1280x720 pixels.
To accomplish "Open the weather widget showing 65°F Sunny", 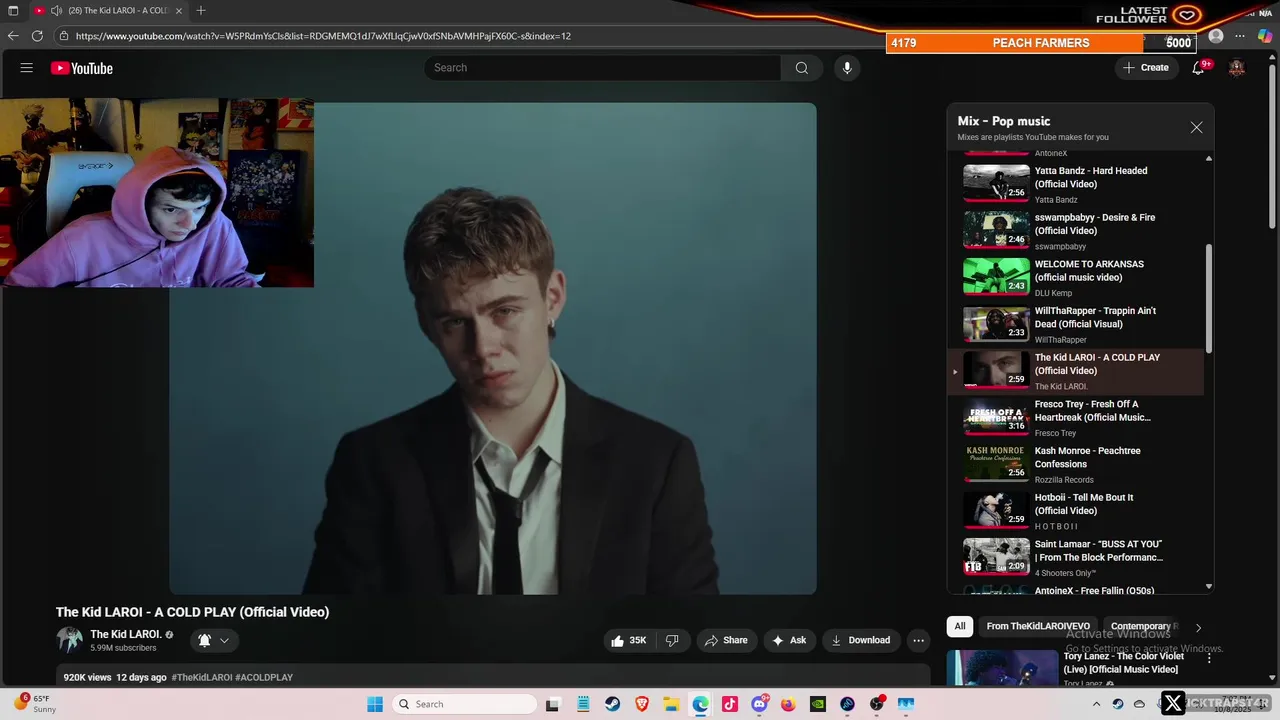I will coord(34,704).
